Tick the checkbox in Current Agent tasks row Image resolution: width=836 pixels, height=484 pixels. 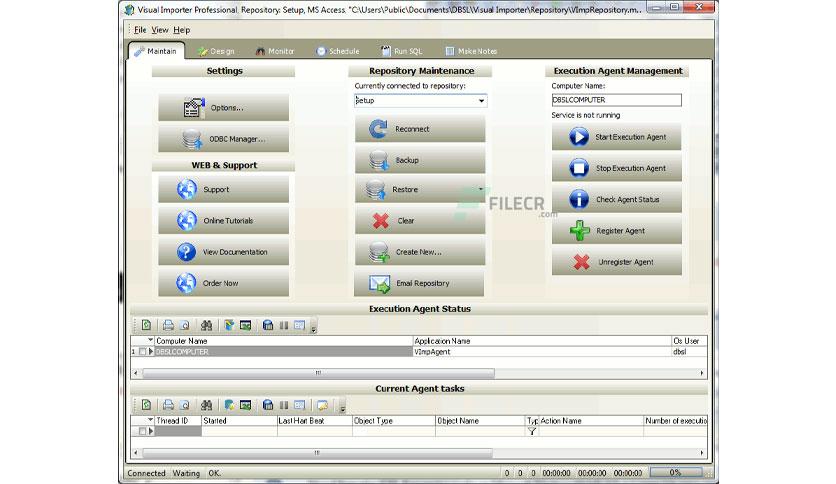coord(142,431)
